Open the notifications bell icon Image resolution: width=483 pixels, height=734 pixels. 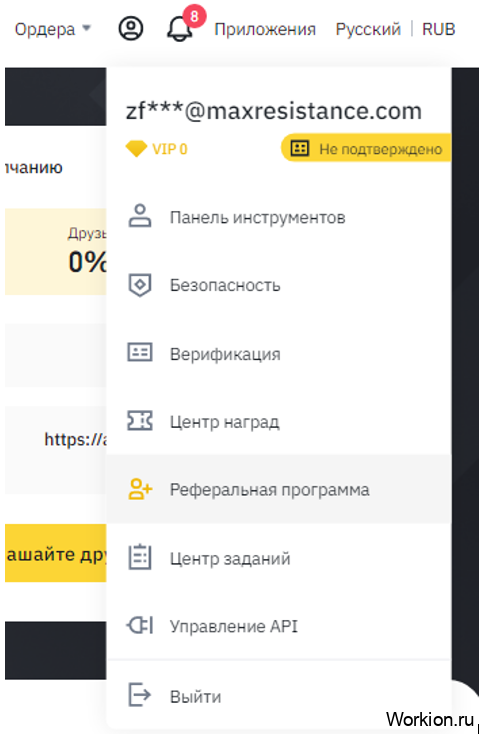click(180, 29)
